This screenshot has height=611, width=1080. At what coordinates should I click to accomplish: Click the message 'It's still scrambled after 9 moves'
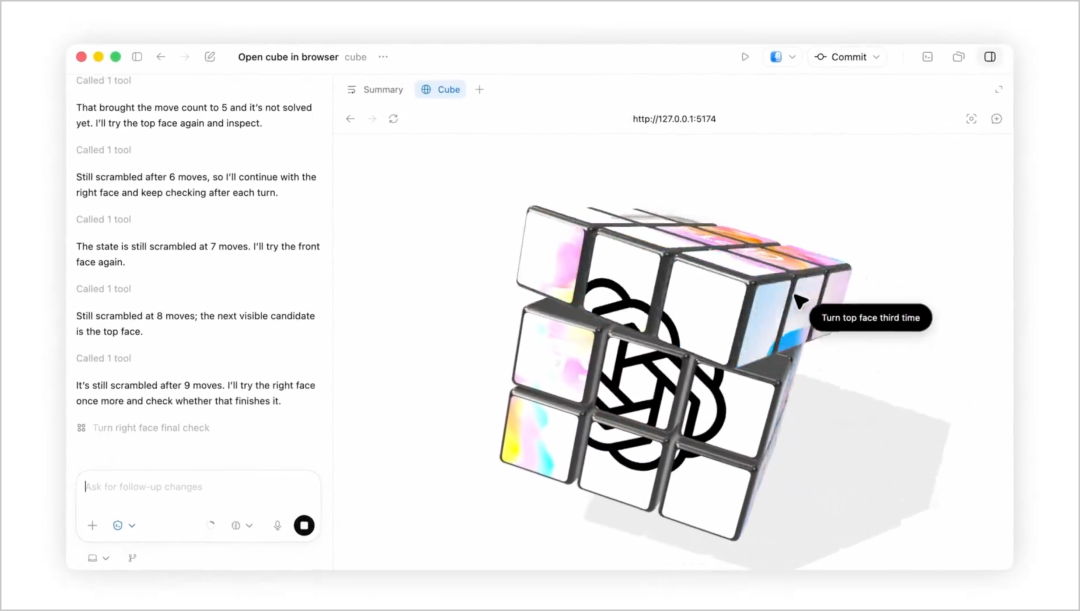click(x=196, y=393)
